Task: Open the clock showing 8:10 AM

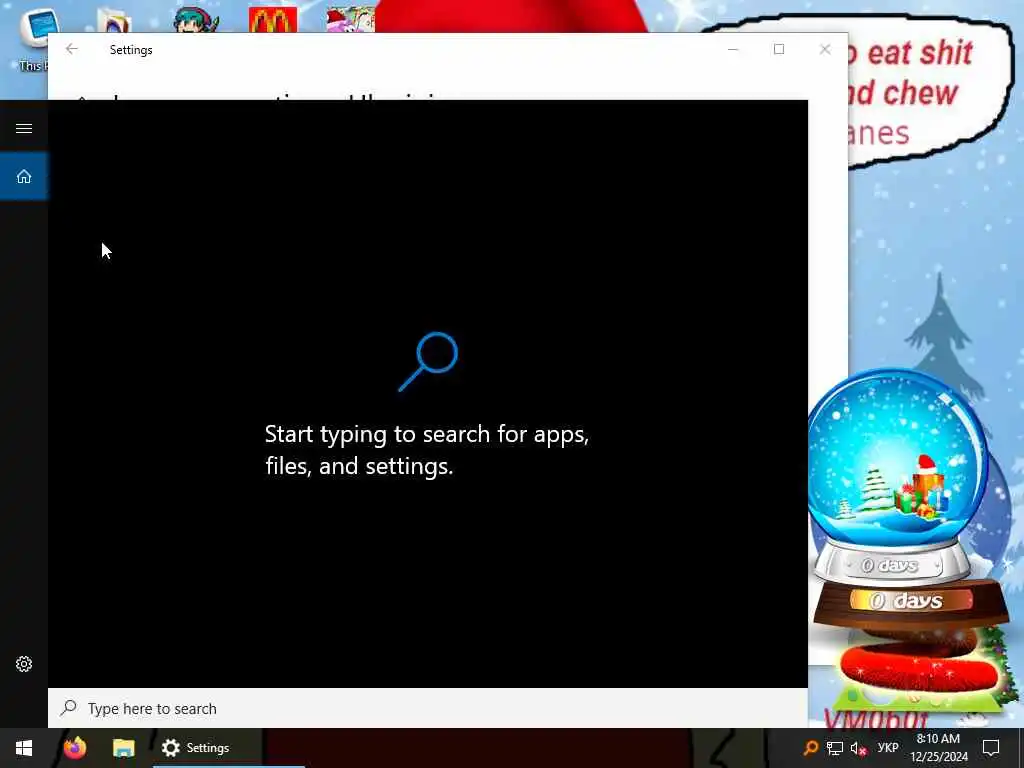Action: 938,748
